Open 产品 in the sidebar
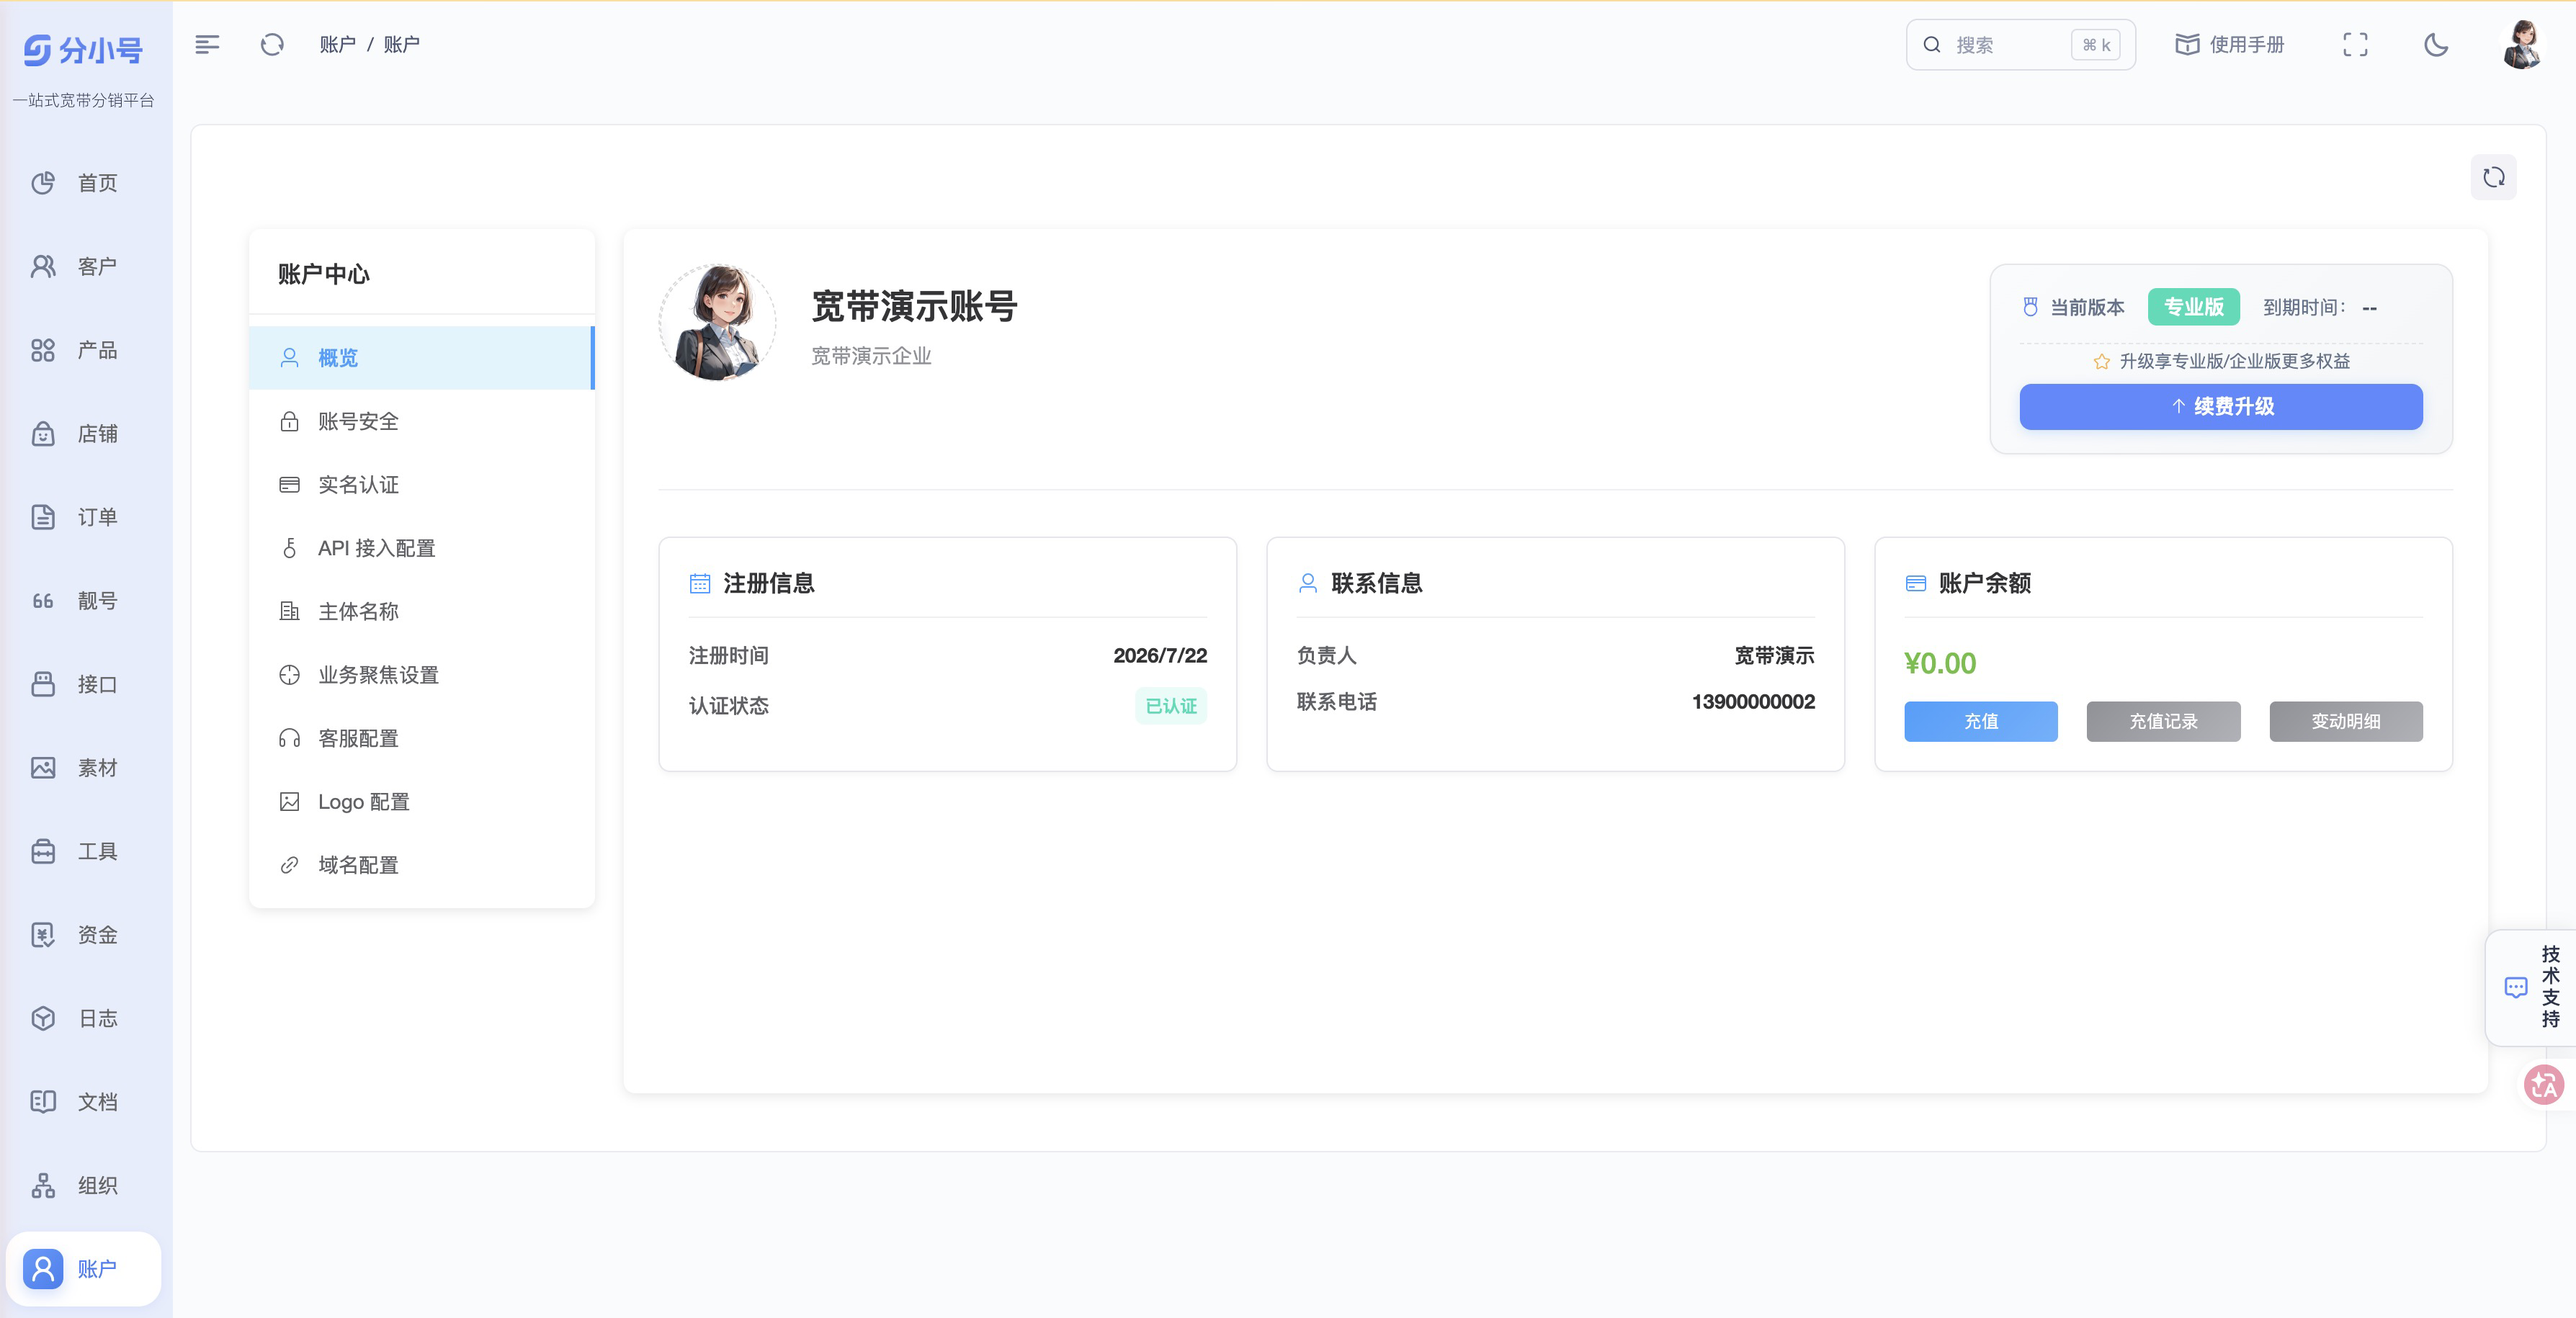Viewport: 2576px width, 1318px height. (86, 350)
